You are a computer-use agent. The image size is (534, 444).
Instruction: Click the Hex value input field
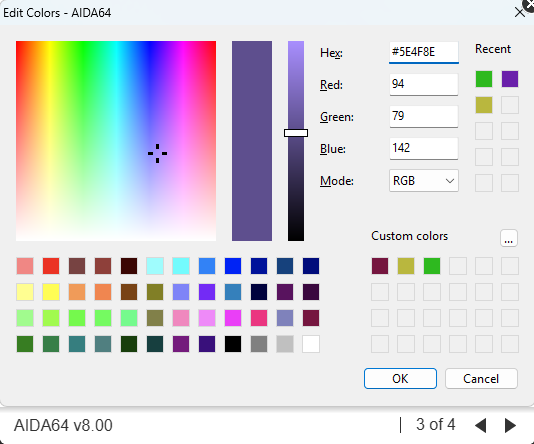(x=424, y=52)
